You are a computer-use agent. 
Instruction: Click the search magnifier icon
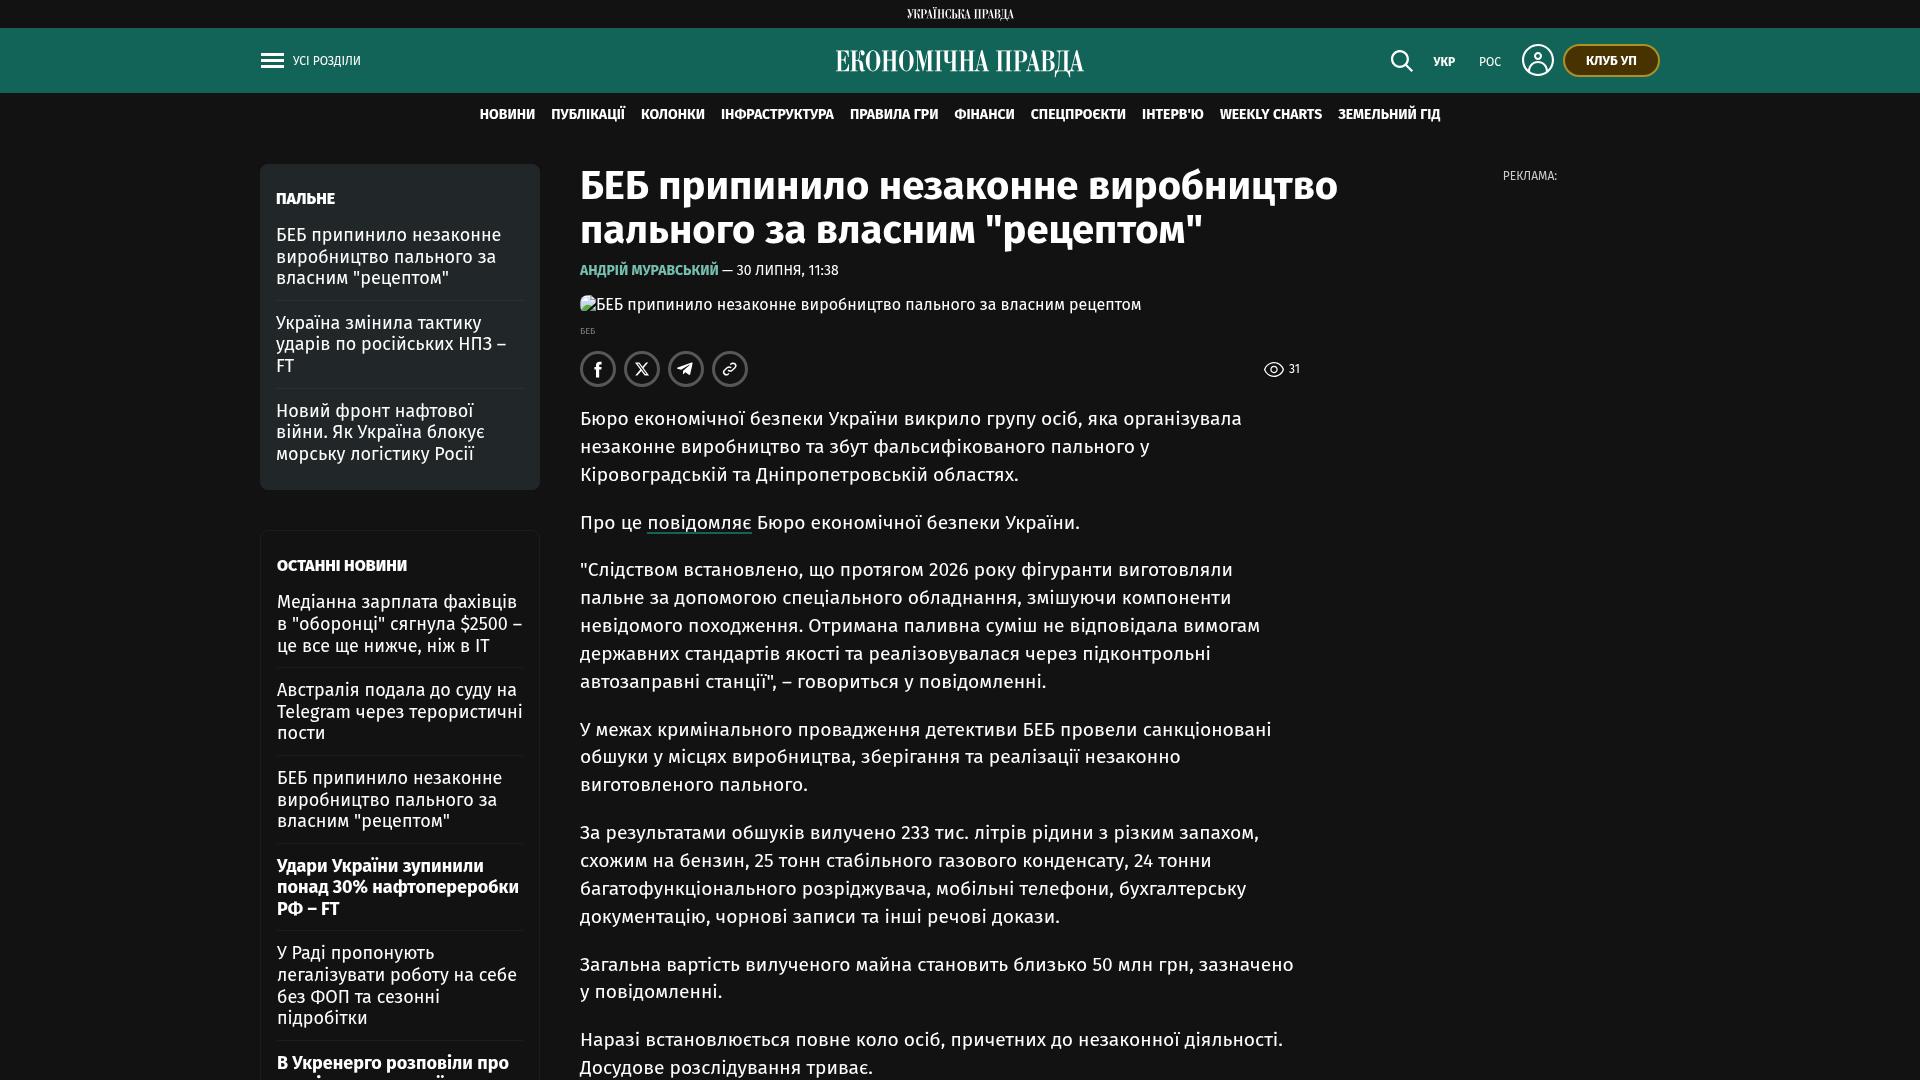tap(1401, 61)
